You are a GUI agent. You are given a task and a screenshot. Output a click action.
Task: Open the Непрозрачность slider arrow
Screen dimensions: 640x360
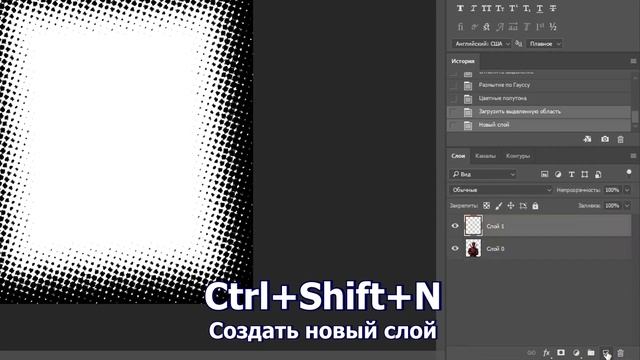point(627,190)
